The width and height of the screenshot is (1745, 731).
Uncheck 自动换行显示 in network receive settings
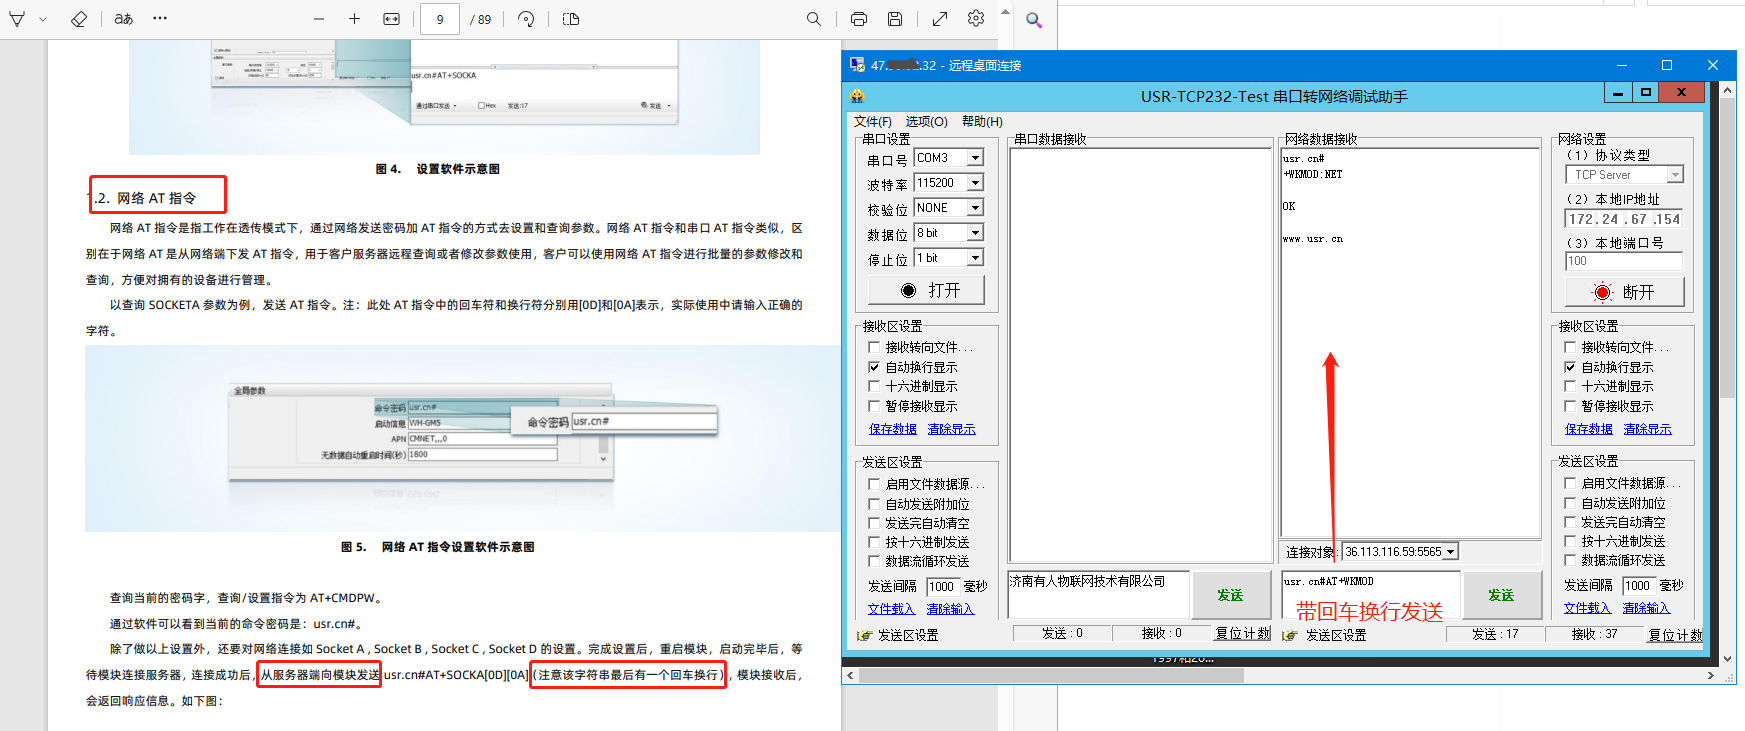pos(1570,367)
